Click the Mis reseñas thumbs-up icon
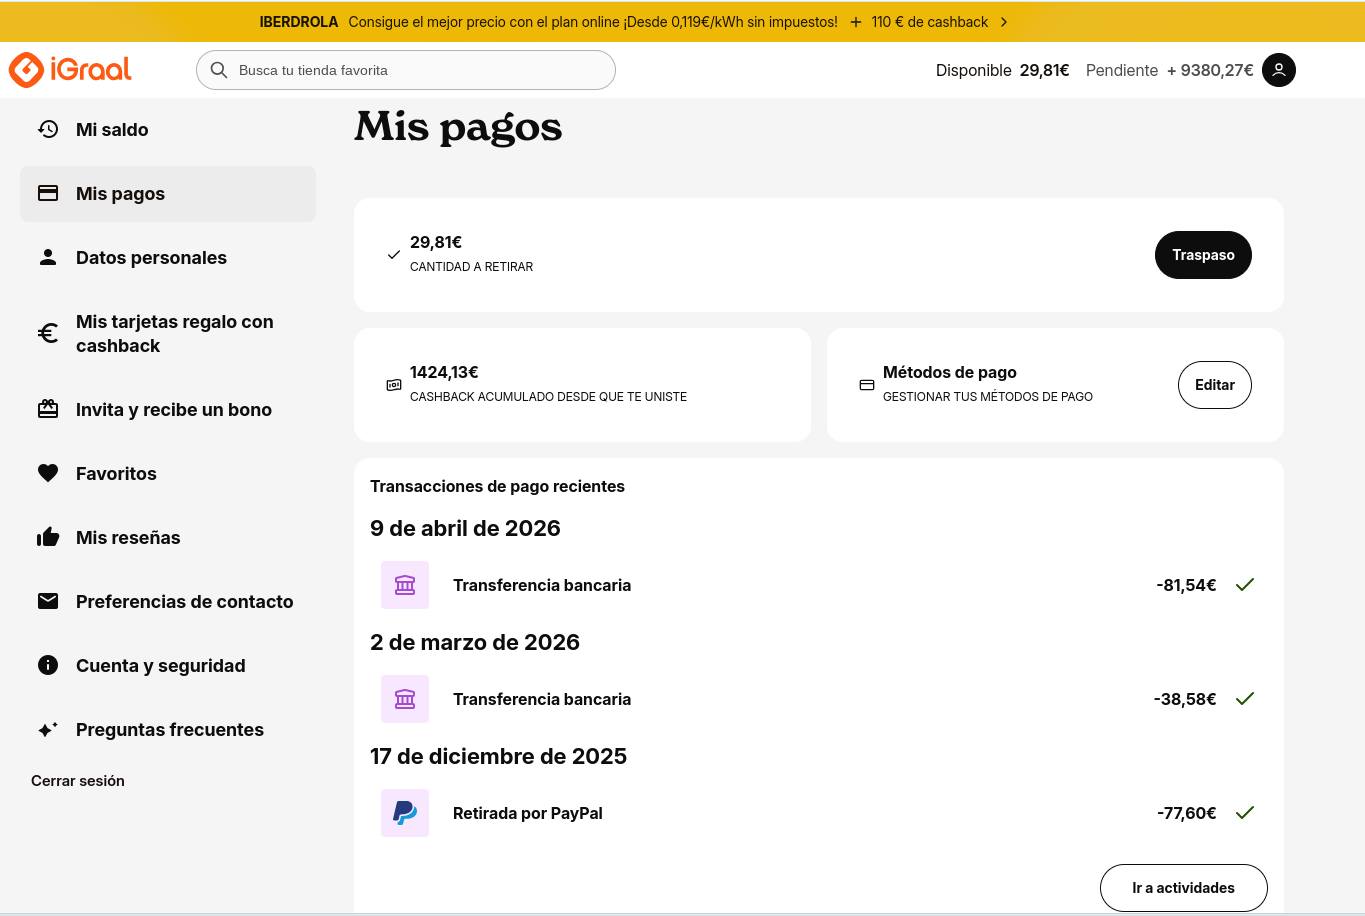The height and width of the screenshot is (916, 1365). (47, 537)
